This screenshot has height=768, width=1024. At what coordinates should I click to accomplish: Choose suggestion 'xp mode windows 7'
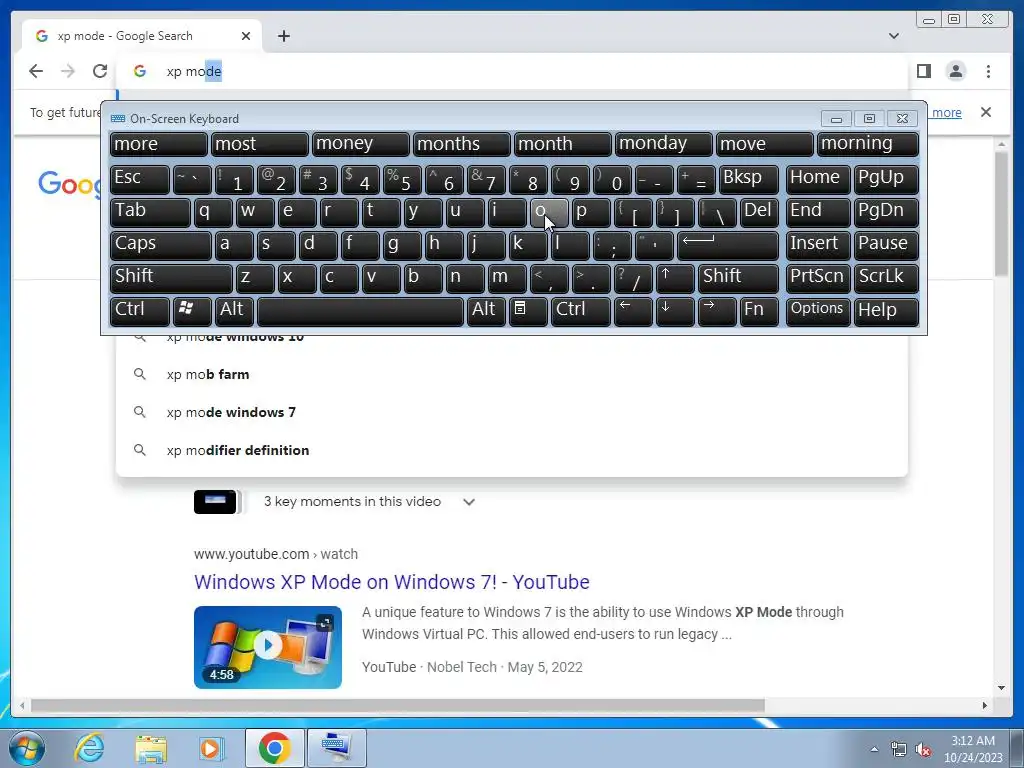pos(511,412)
